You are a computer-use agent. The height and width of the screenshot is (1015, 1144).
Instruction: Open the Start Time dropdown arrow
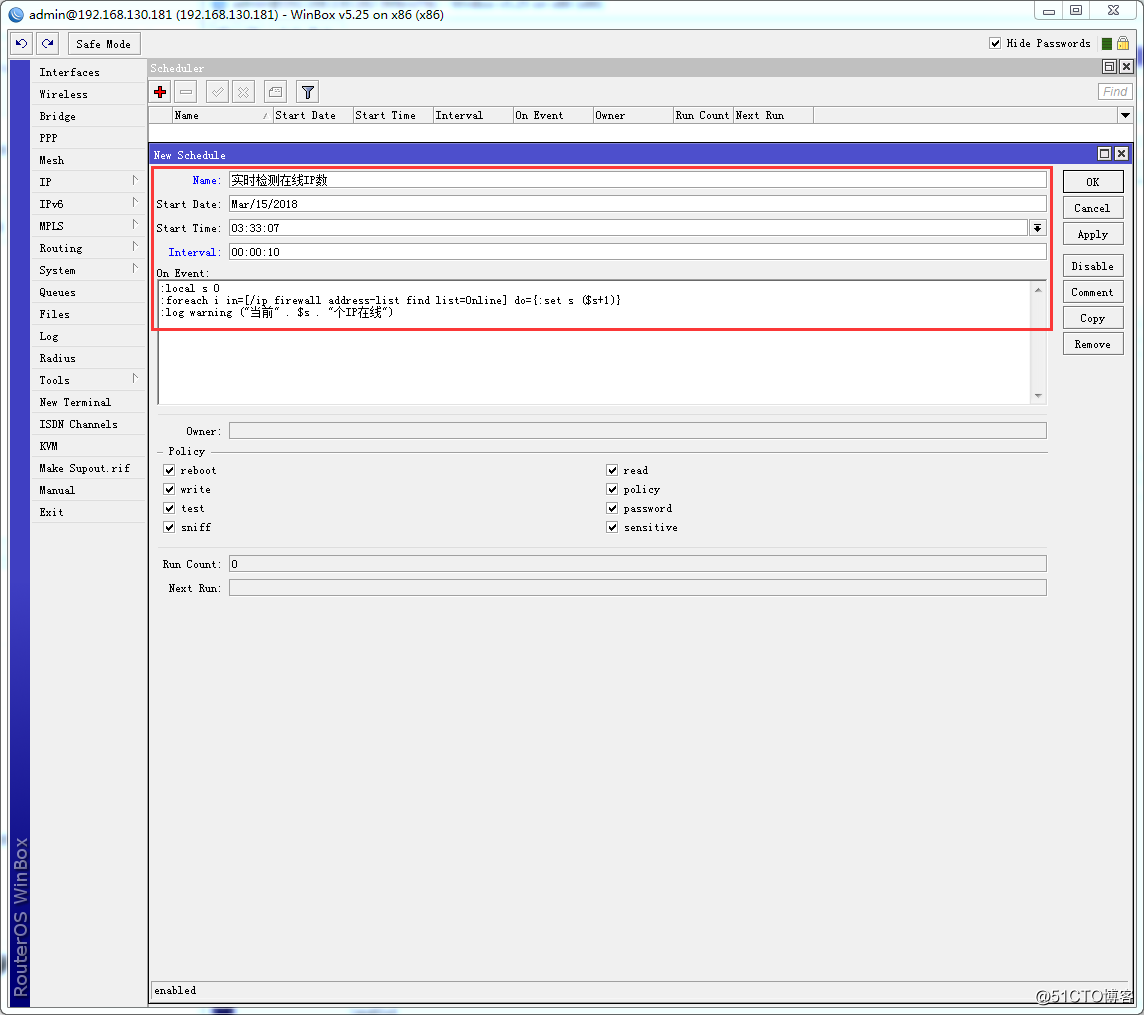[1037, 228]
